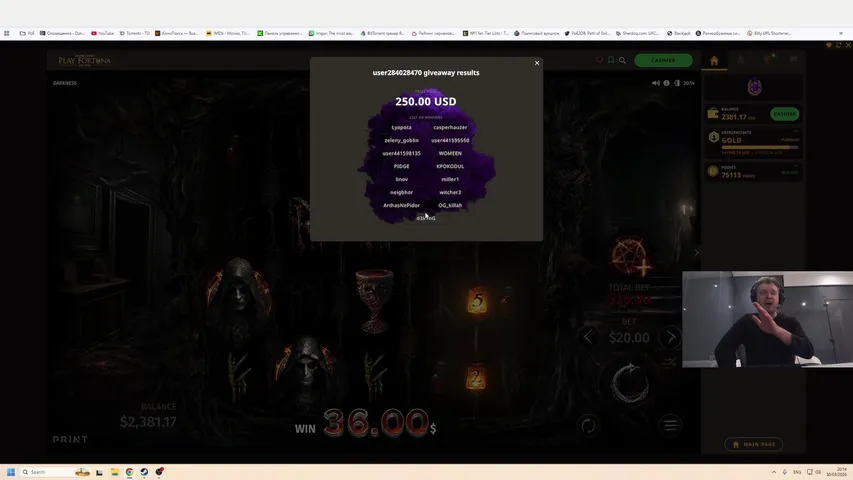Close the giveaway results popup

(537, 63)
